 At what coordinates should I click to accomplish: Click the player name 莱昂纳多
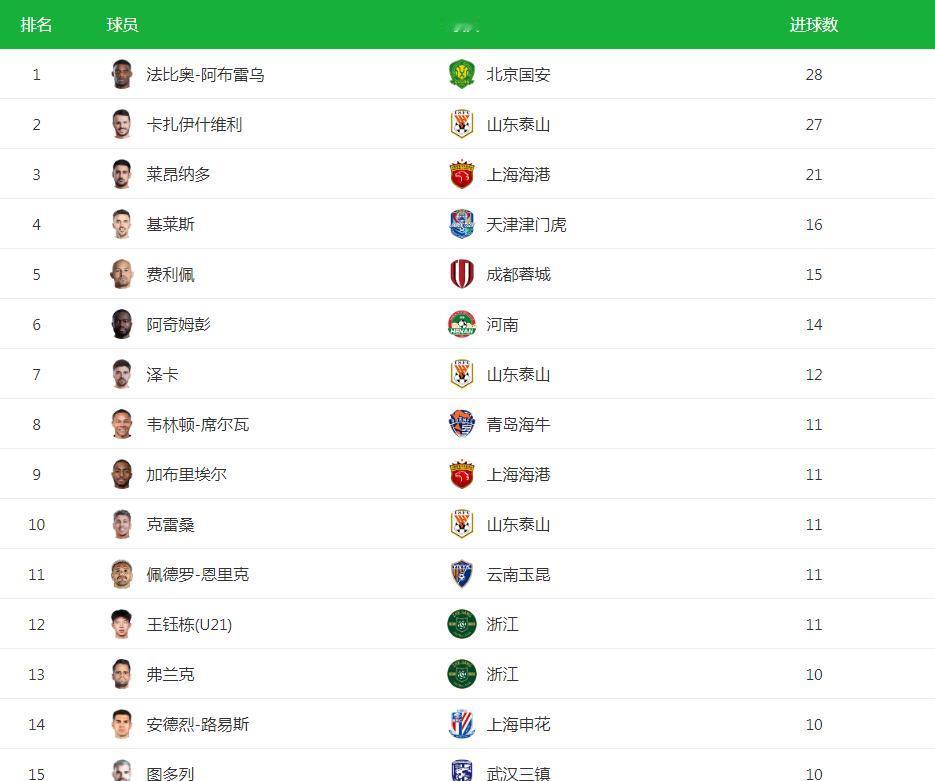pyautogui.click(x=178, y=175)
